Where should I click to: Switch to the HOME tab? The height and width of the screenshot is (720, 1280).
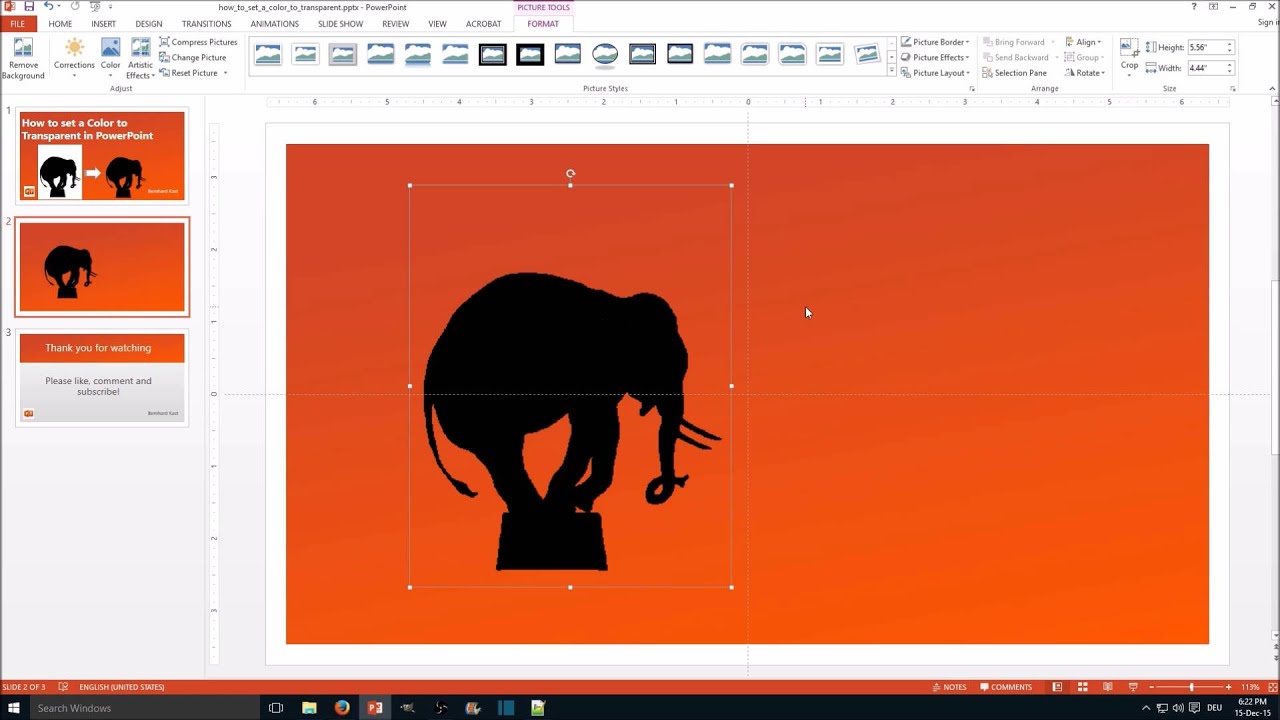(60, 24)
